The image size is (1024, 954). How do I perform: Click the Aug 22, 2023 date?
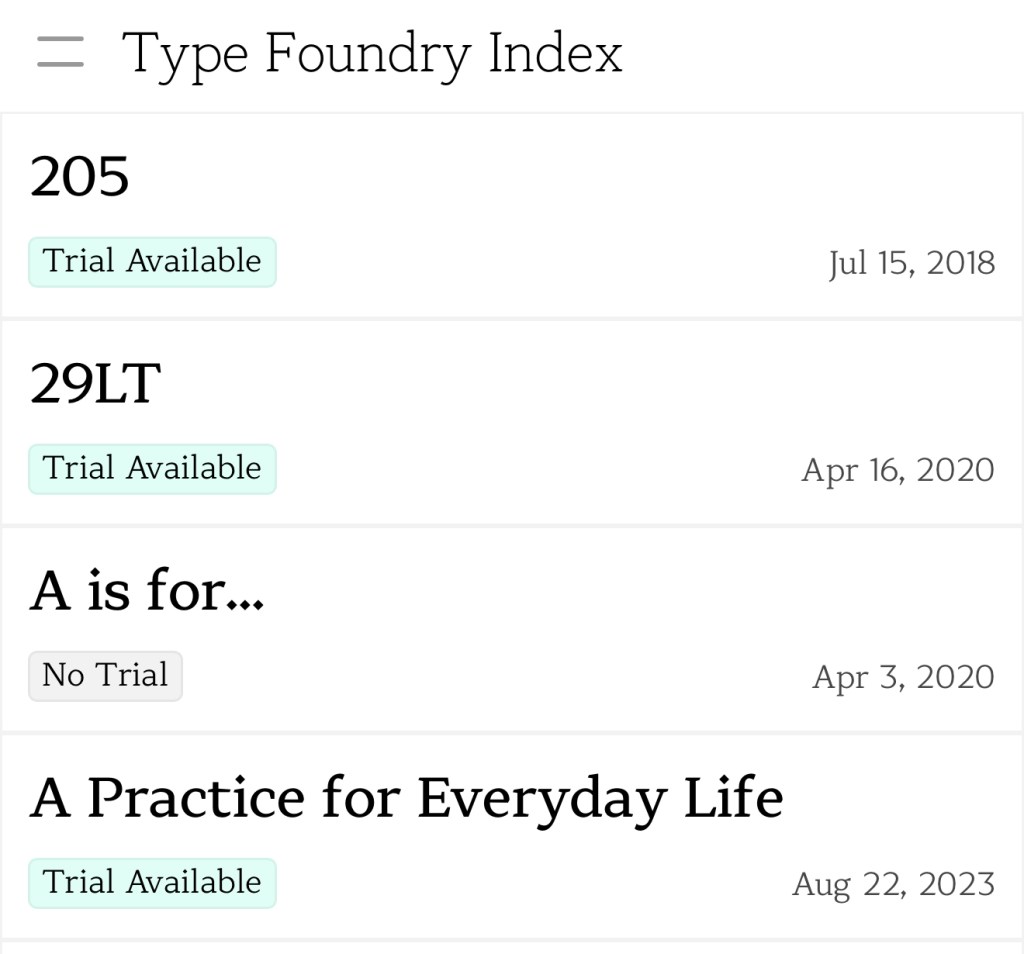point(893,884)
